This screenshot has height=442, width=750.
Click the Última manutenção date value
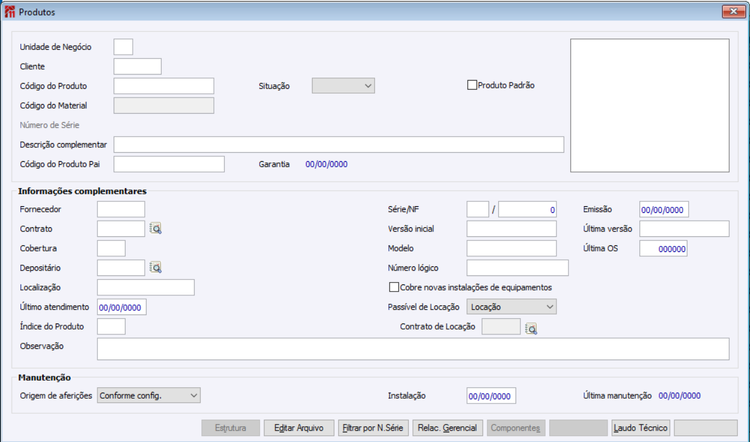[x=679, y=396]
